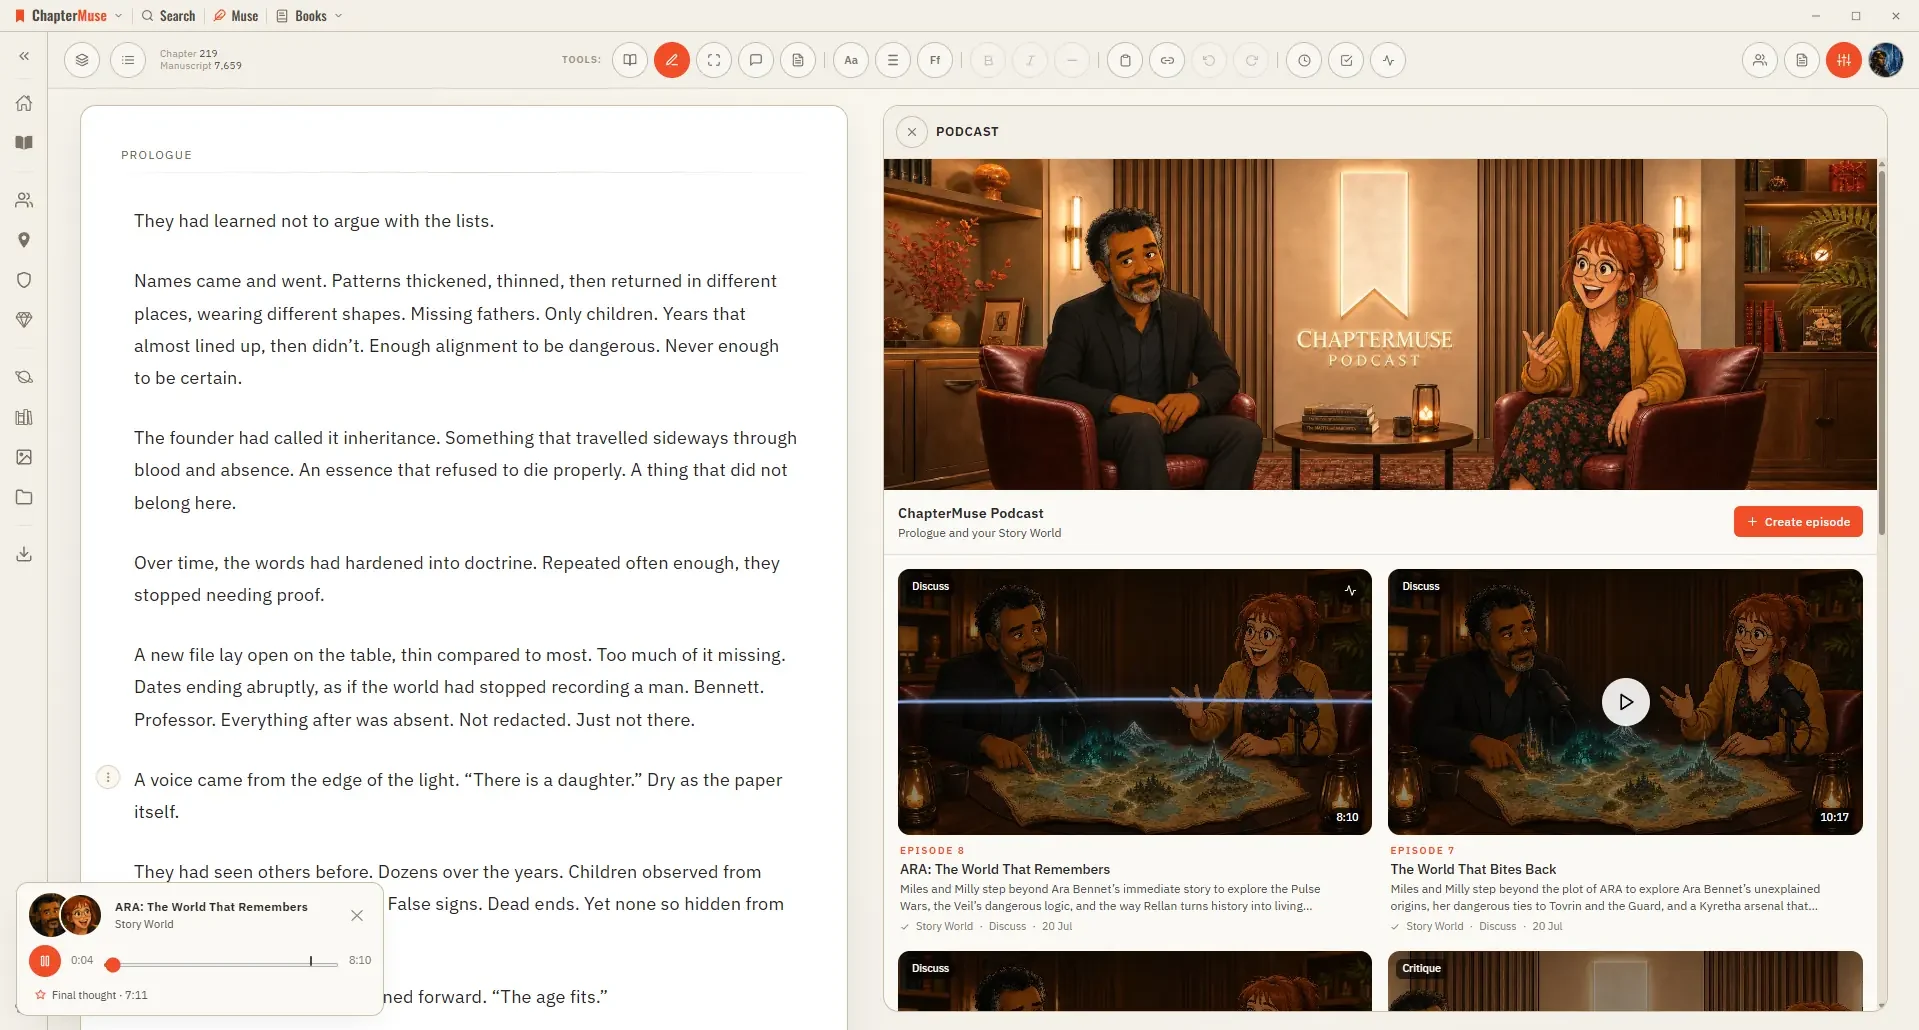This screenshot has height=1030, width=1919.
Task: Click the ChapterMuse Podcast banner image
Action: 1380,324
